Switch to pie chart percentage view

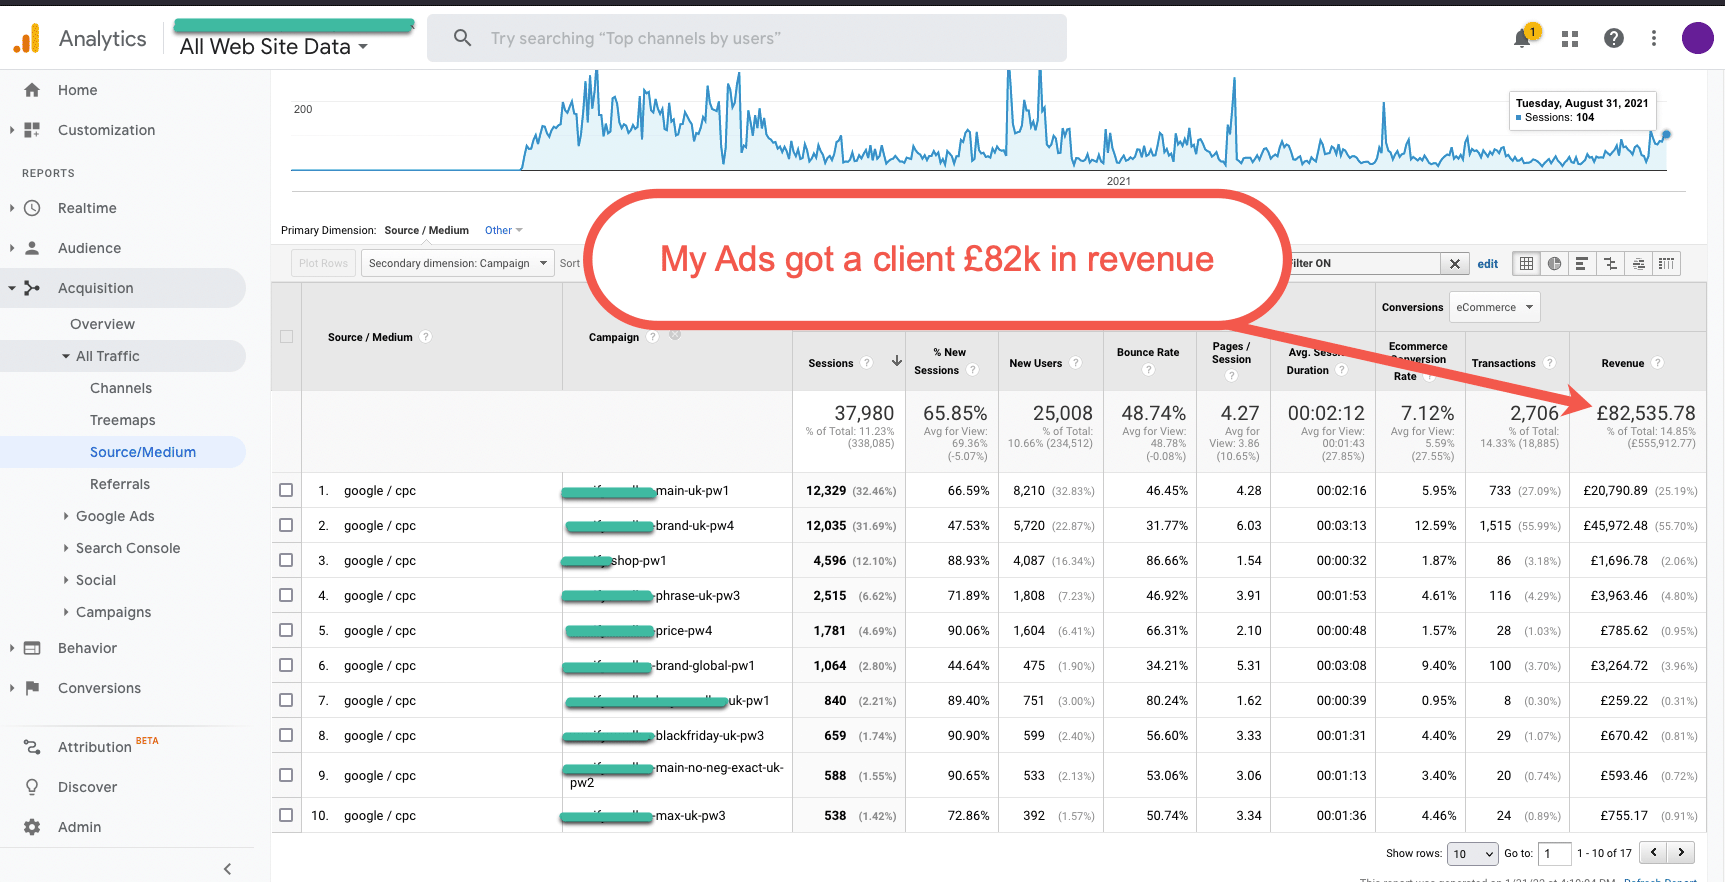pos(1554,264)
